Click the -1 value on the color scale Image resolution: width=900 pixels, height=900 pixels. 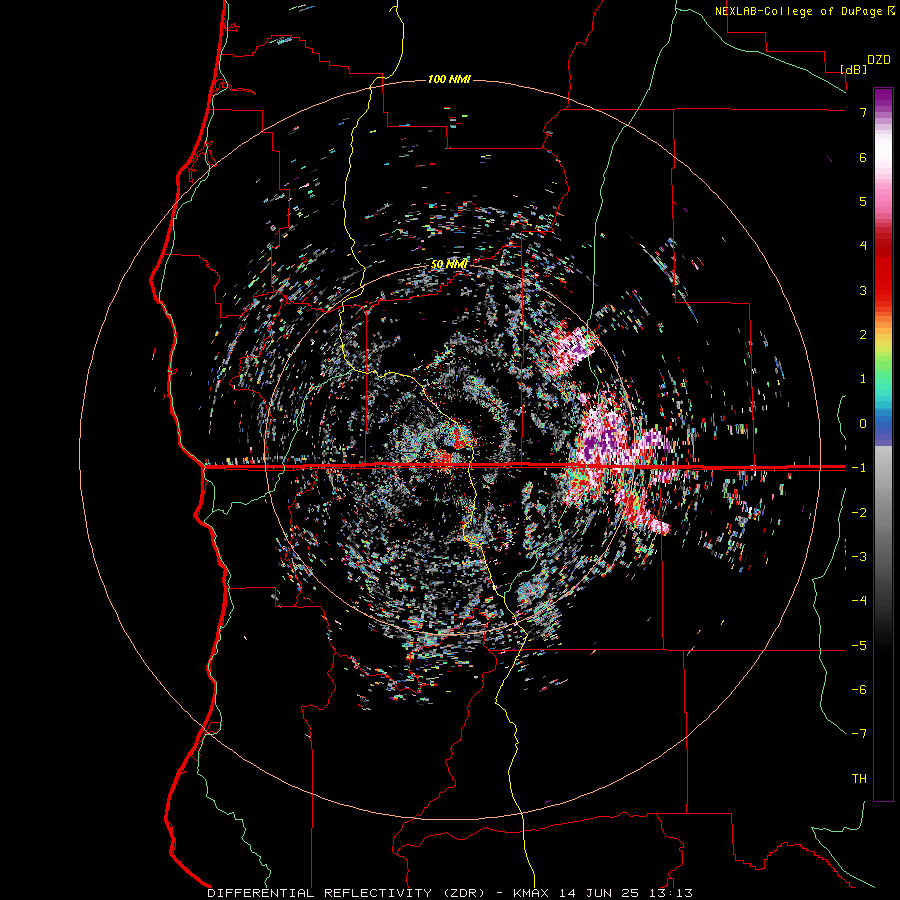point(859,468)
